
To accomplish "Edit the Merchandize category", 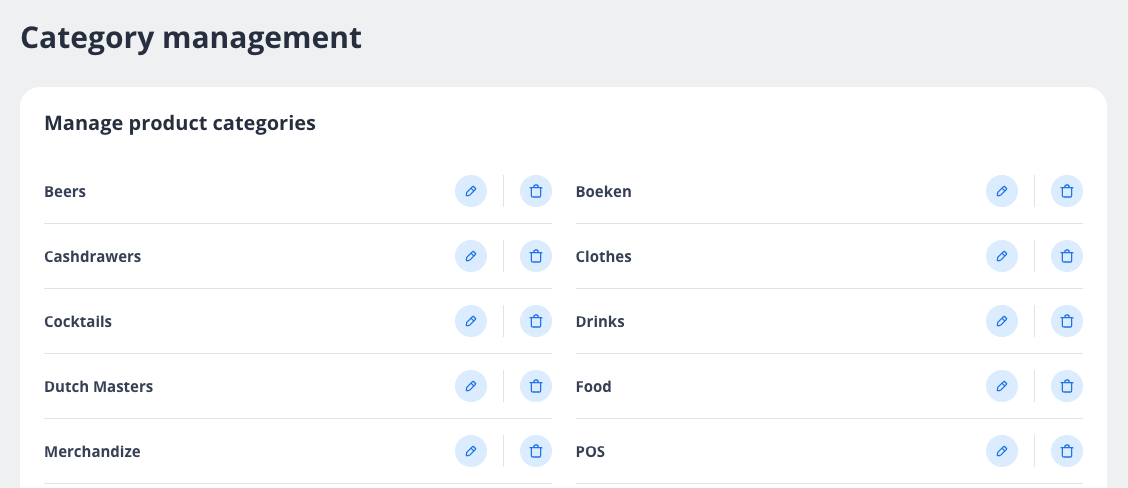I will pos(471,451).
